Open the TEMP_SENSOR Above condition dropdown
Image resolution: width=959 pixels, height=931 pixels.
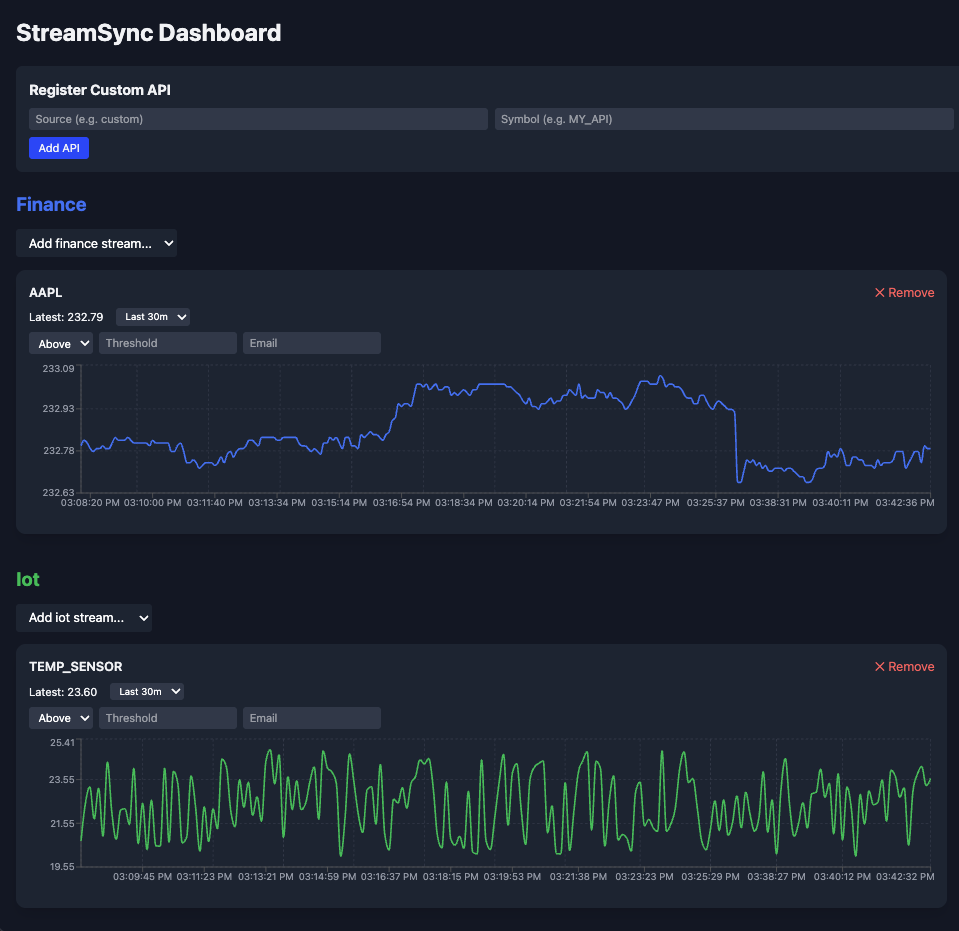pyautogui.click(x=61, y=718)
